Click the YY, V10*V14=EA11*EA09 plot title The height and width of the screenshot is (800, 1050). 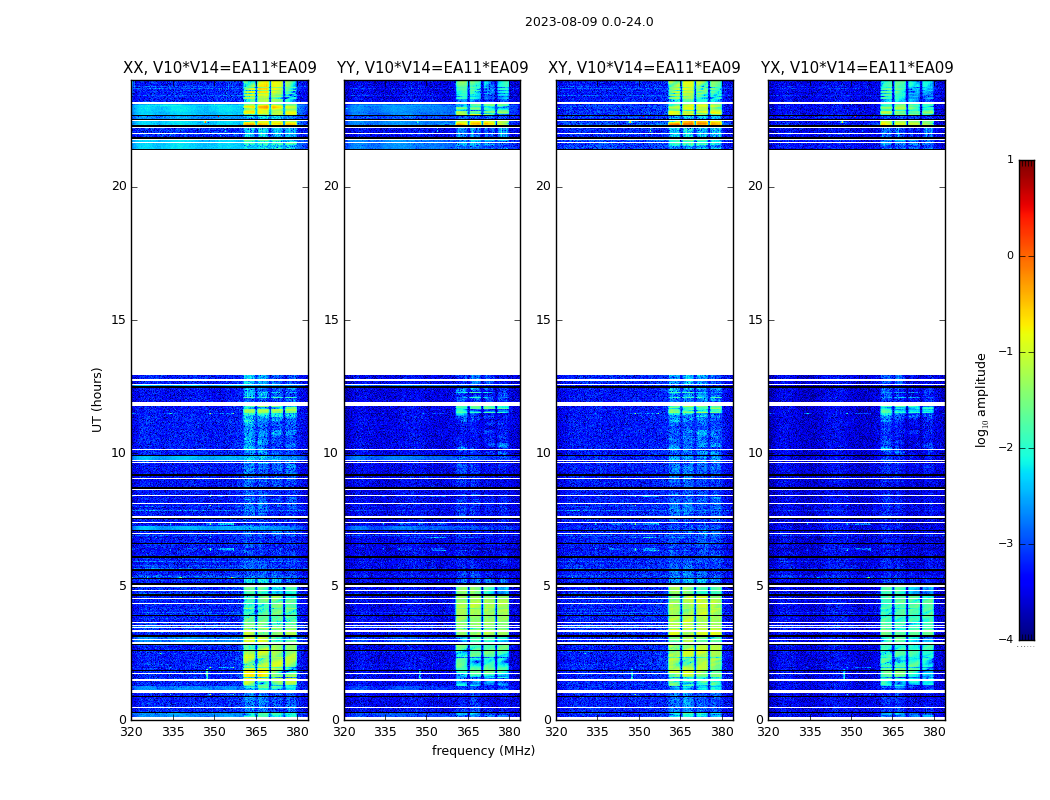(x=432, y=68)
